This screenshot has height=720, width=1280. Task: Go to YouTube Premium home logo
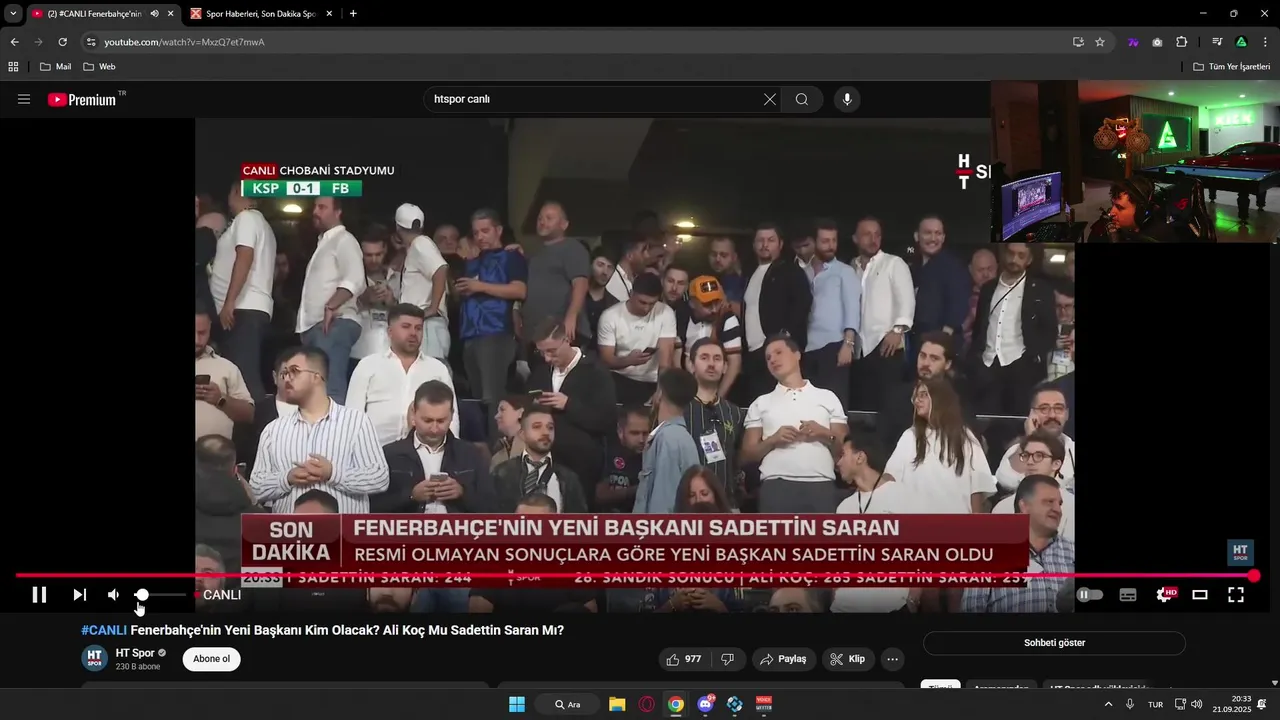[x=82, y=99]
